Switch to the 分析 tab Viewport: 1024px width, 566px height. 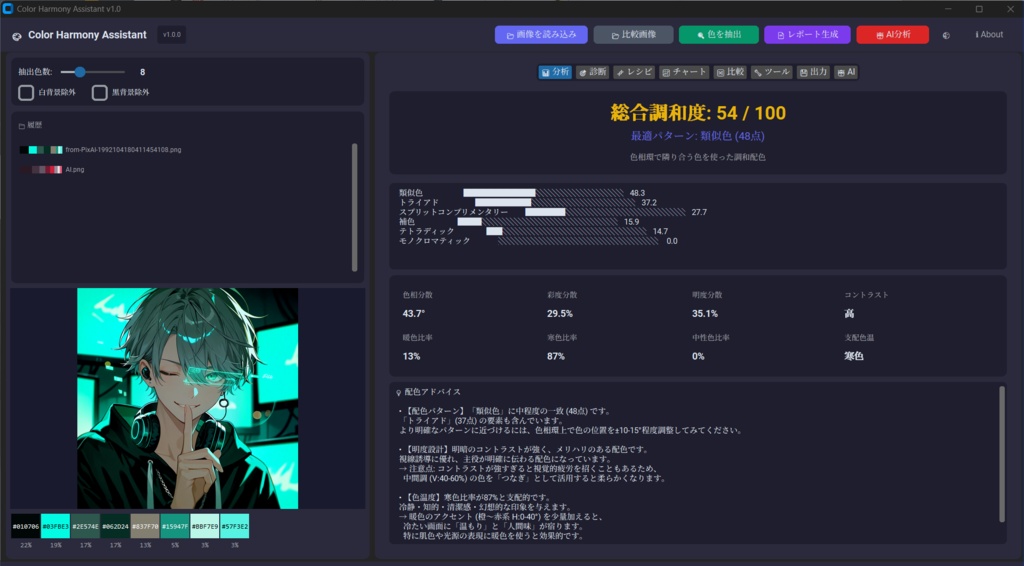[x=555, y=72]
